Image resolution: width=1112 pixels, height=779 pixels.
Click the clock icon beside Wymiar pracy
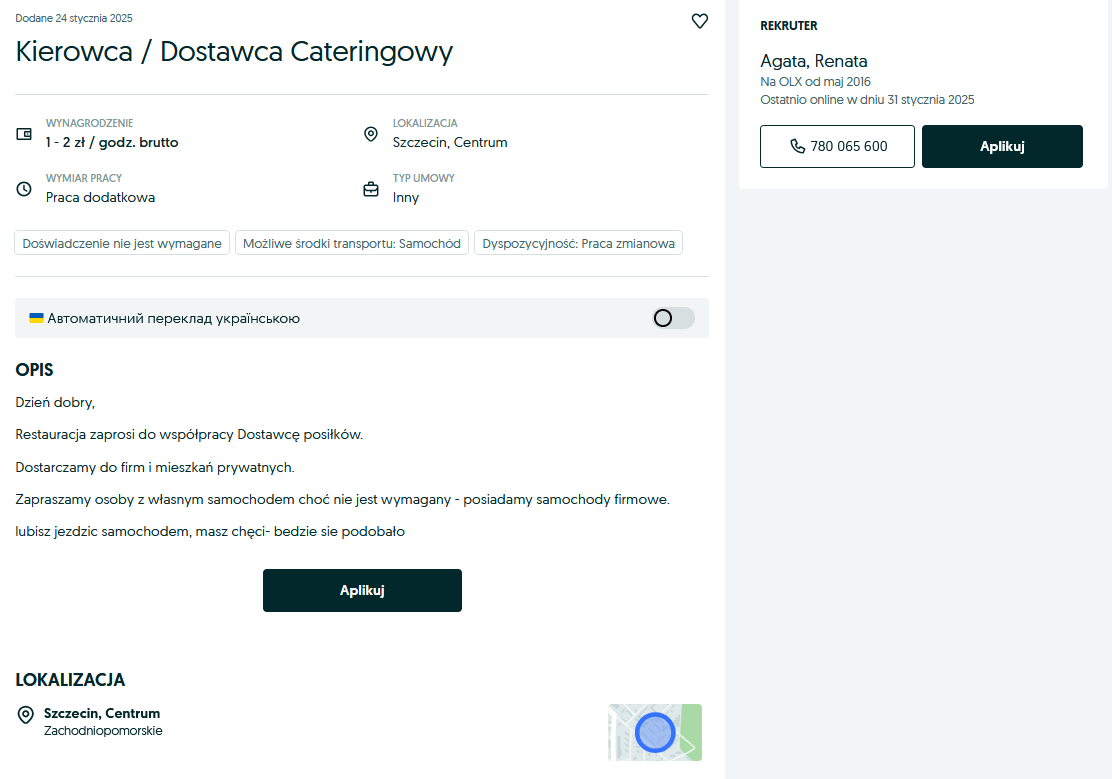(24, 189)
